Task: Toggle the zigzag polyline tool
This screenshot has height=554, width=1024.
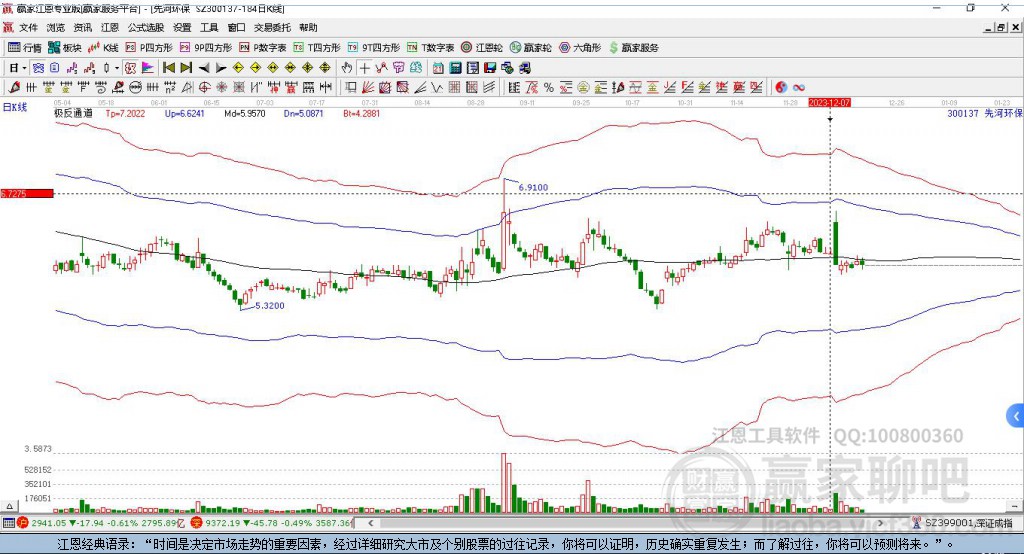Action: [x=381, y=68]
